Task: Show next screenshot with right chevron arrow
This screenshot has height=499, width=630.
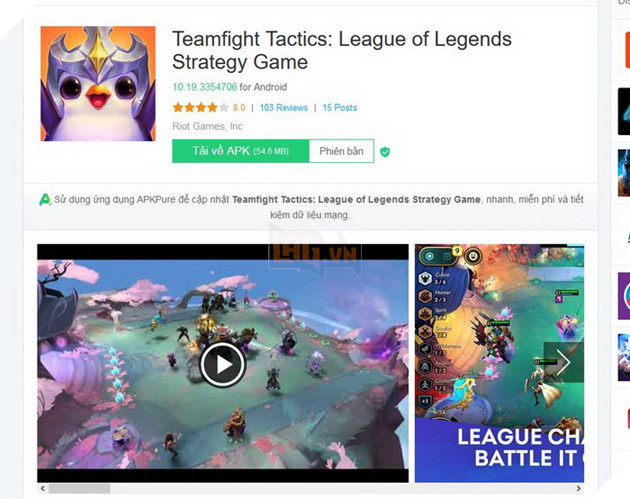Action: coord(563,362)
